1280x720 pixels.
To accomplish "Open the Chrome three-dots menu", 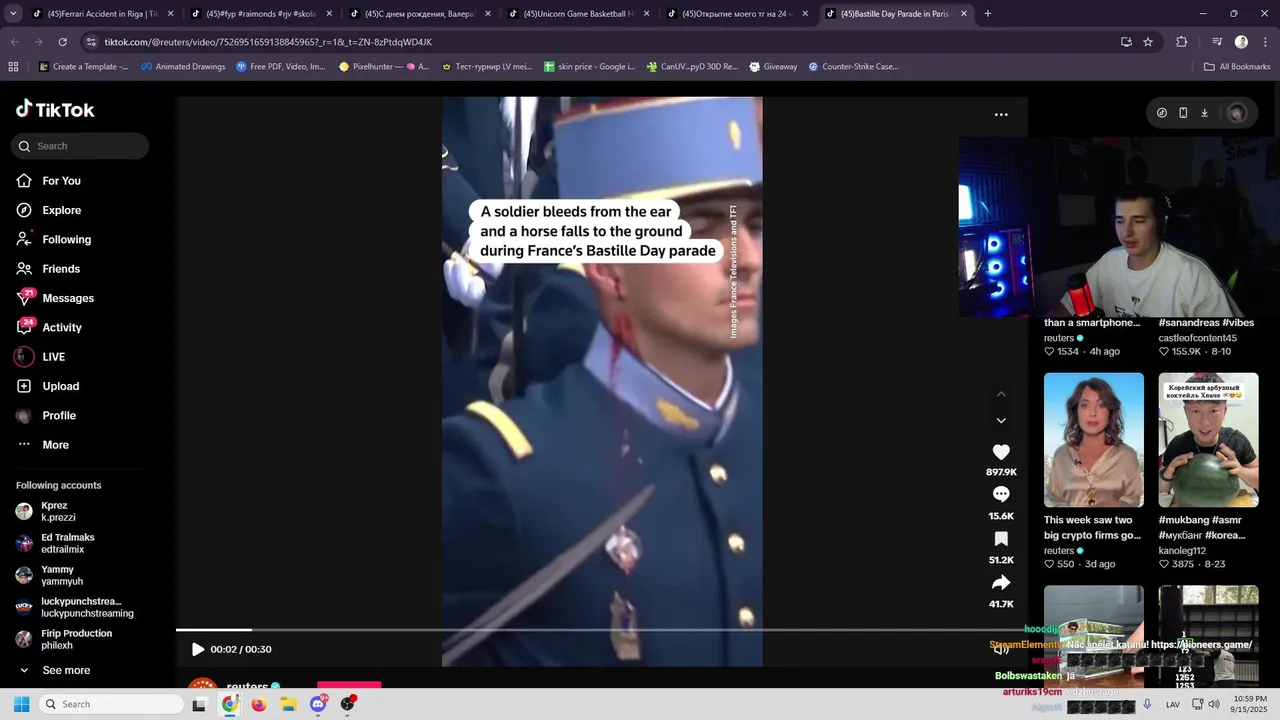I will [1264, 42].
